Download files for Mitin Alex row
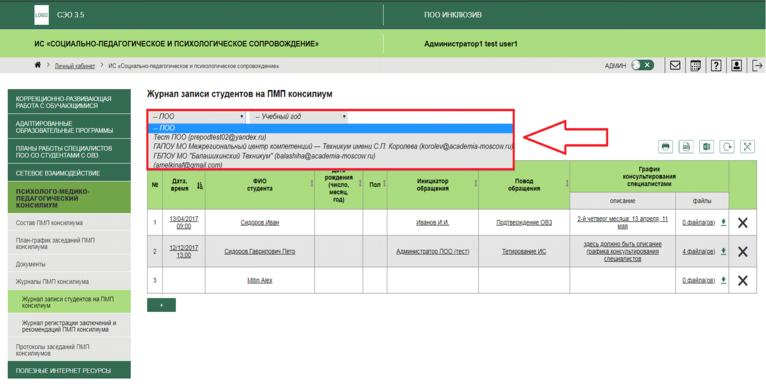Screen dimensions: 766x384 coord(723,280)
